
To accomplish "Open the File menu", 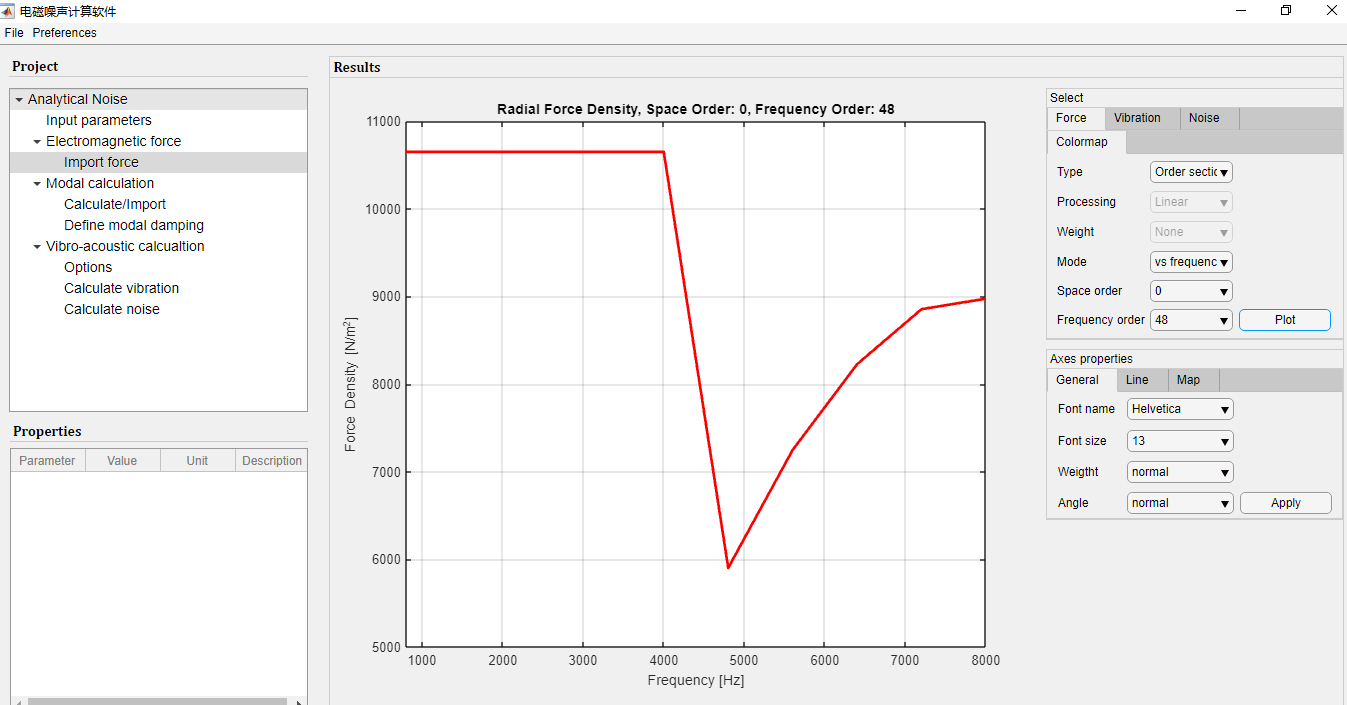I will [x=14, y=33].
